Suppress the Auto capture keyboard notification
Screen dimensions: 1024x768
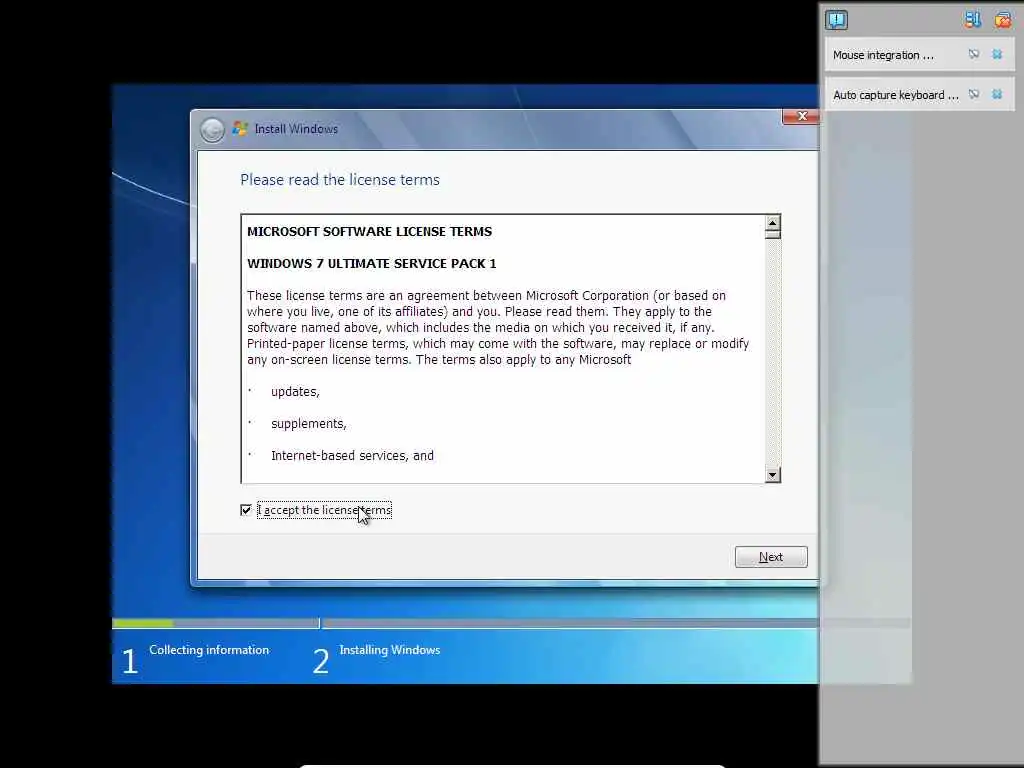tap(974, 95)
